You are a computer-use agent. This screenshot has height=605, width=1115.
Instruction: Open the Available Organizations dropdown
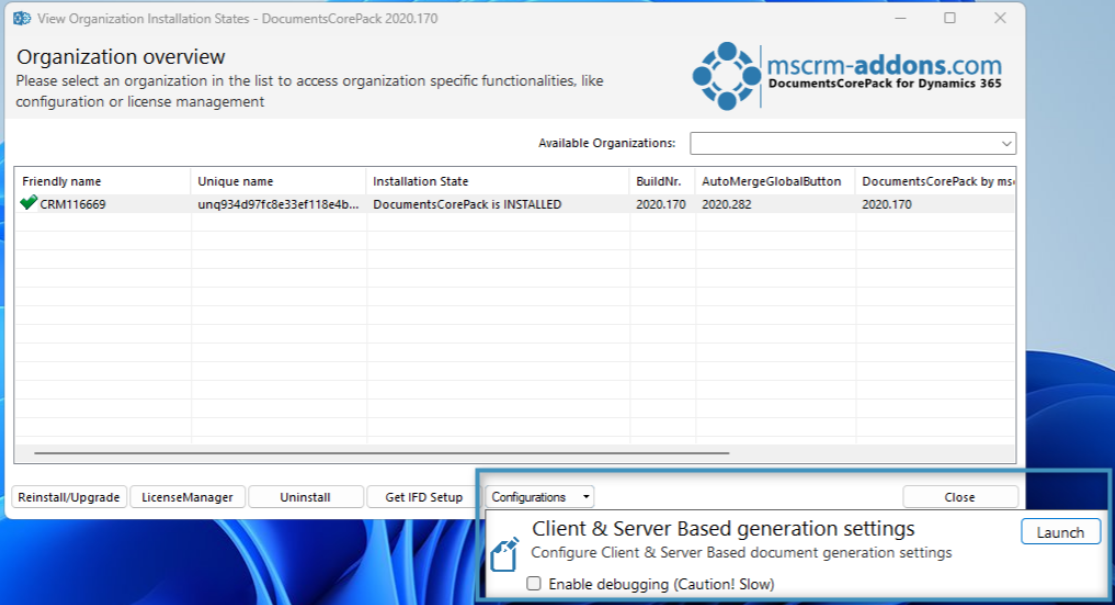click(852, 144)
